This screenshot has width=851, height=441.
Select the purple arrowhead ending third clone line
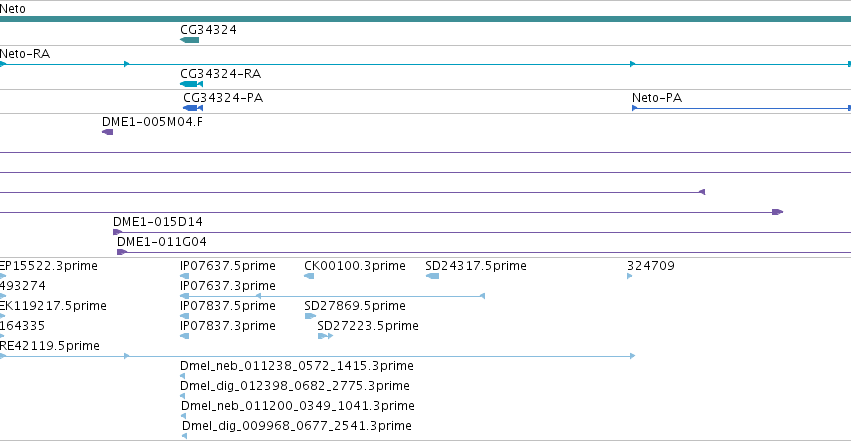click(x=702, y=192)
